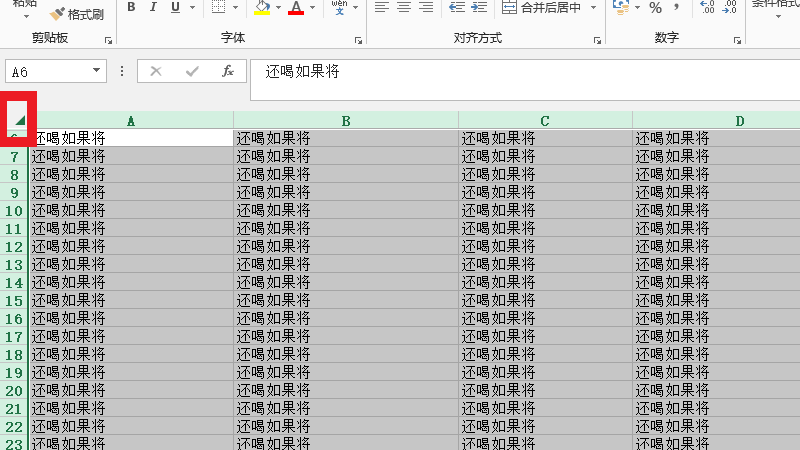Open the font group (字体) dialog launcher
800x450 pixels.
tap(358, 41)
